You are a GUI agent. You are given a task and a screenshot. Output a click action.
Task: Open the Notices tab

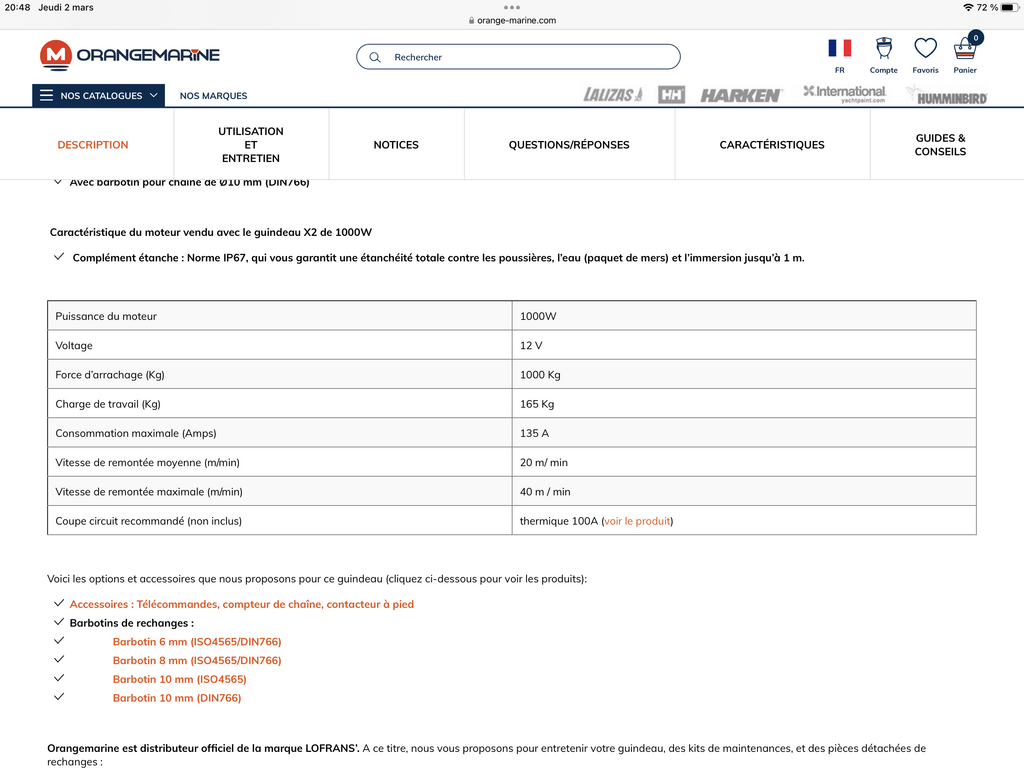tap(396, 144)
